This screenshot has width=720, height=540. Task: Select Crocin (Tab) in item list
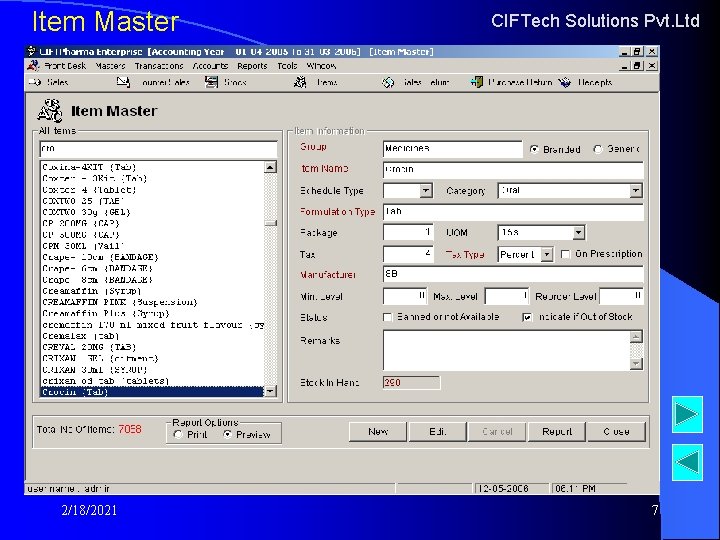[152, 392]
